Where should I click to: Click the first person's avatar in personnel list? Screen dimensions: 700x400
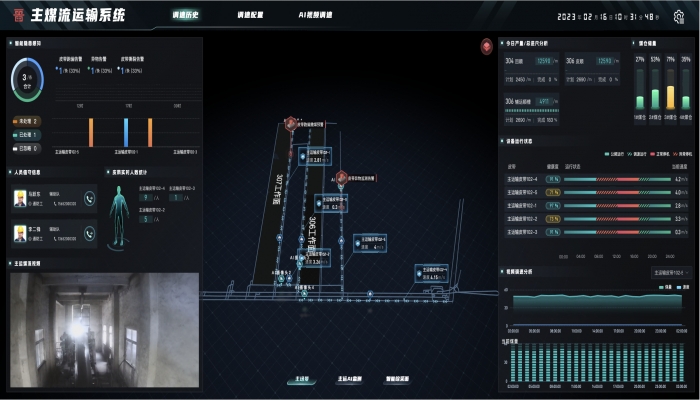pyautogui.click(x=20, y=199)
